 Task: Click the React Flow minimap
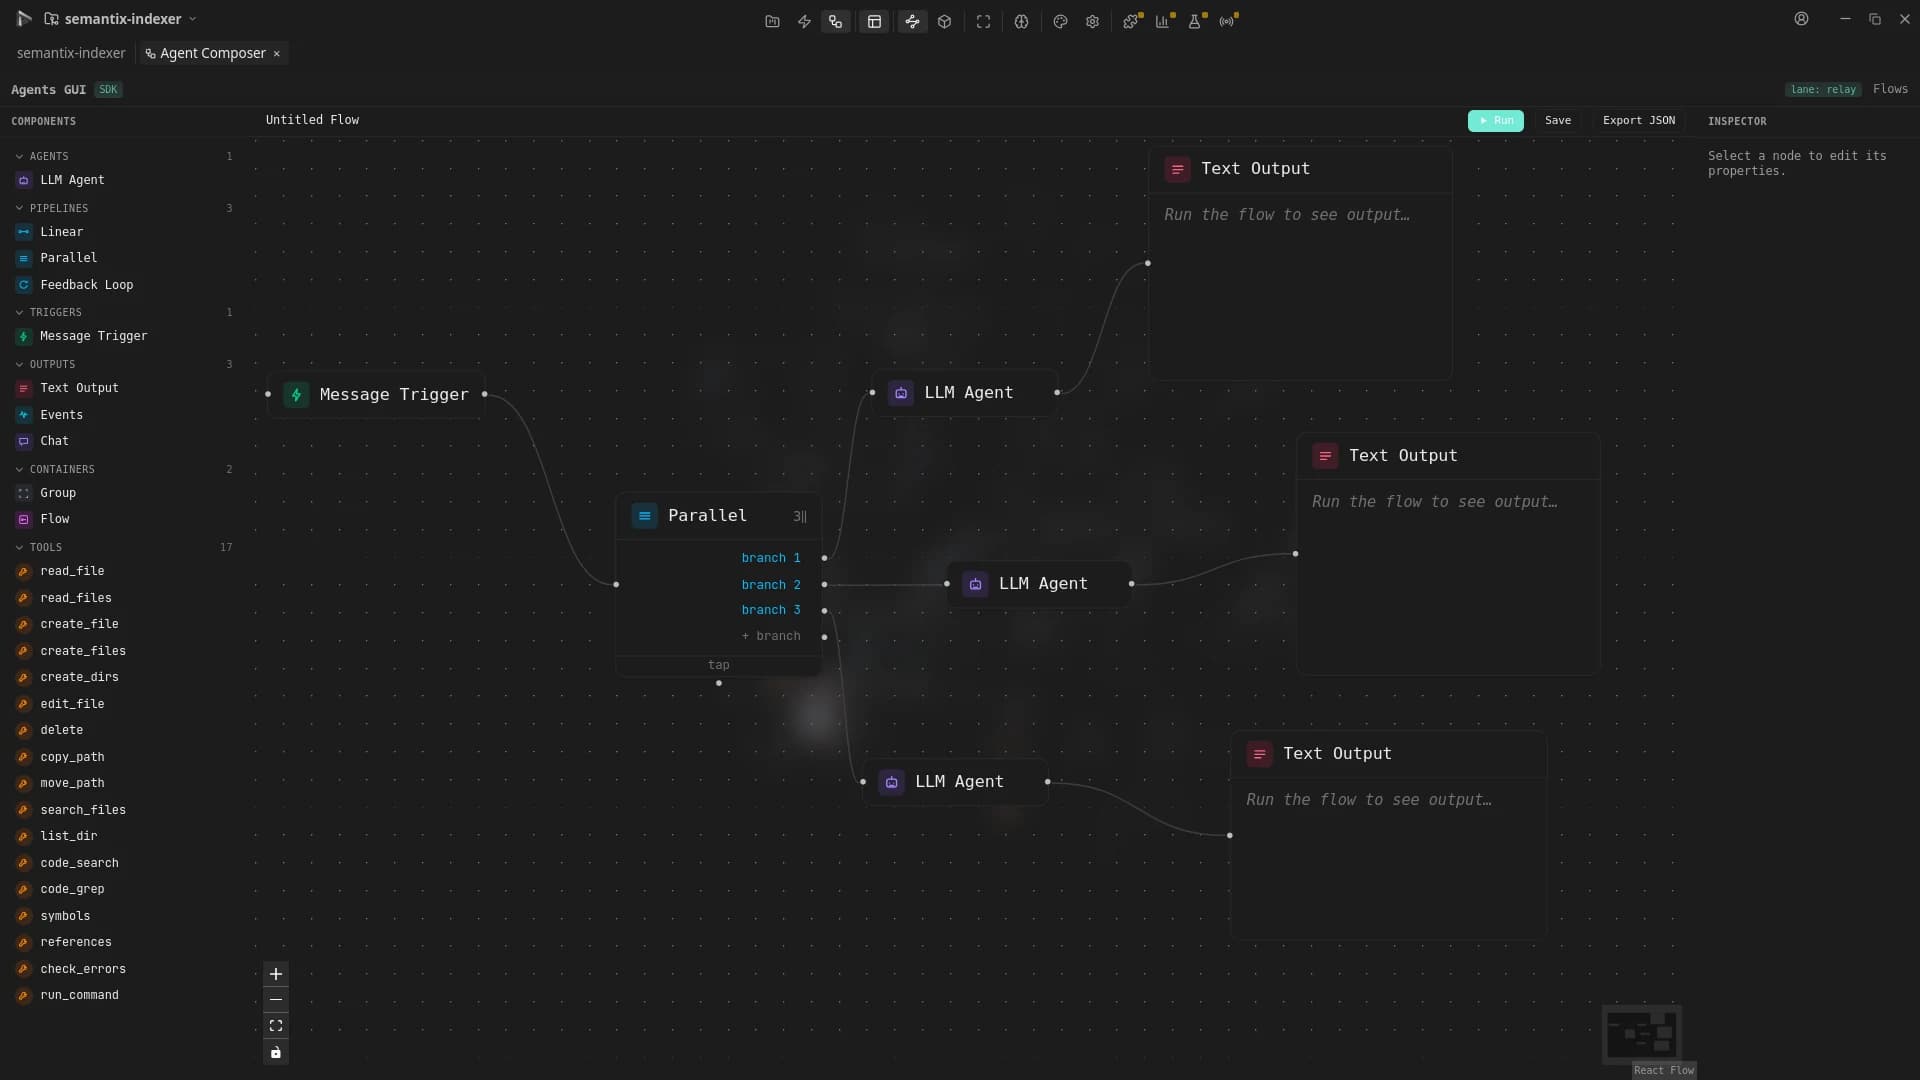pyautogui.click(x=1641, y=1035)
